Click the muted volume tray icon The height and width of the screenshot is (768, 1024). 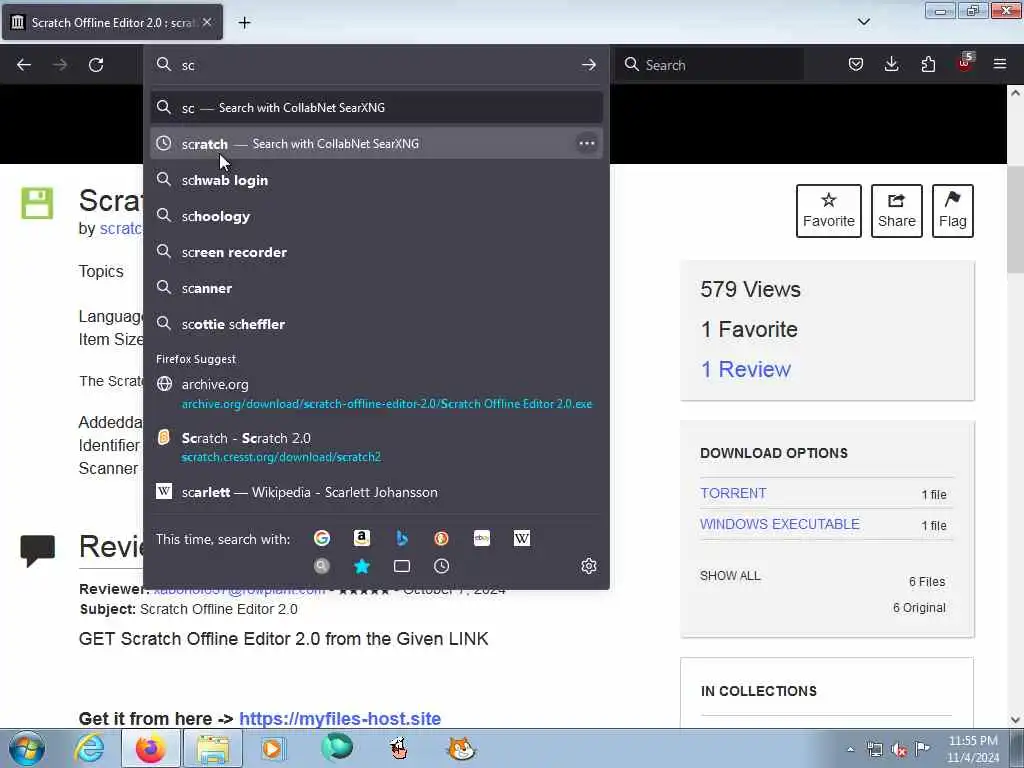pyautogui.click(x=899, y=749)
